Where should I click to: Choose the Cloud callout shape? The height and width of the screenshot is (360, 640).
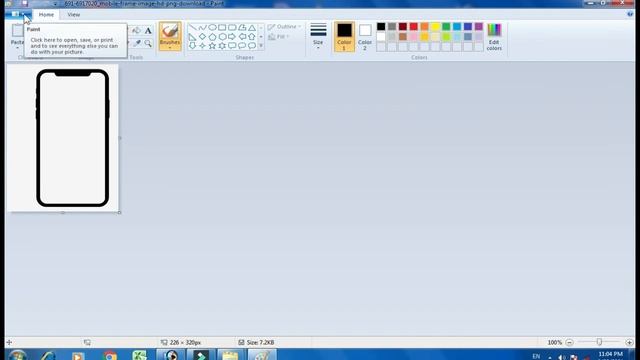[x=252, y=46]
